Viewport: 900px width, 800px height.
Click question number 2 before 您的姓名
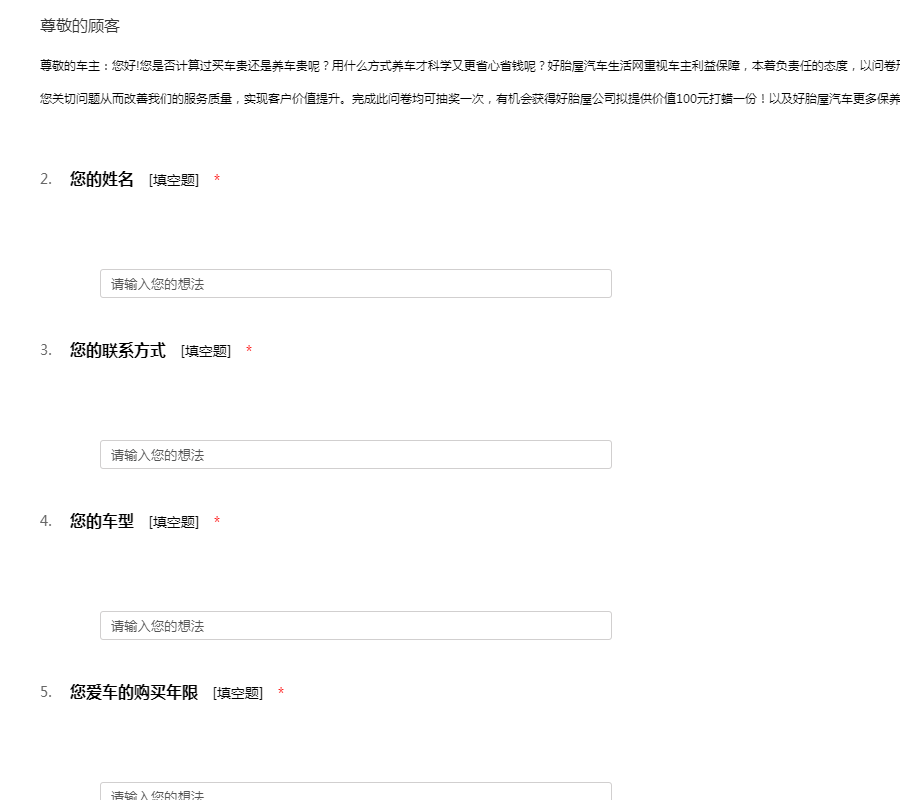tap(45, 180)
